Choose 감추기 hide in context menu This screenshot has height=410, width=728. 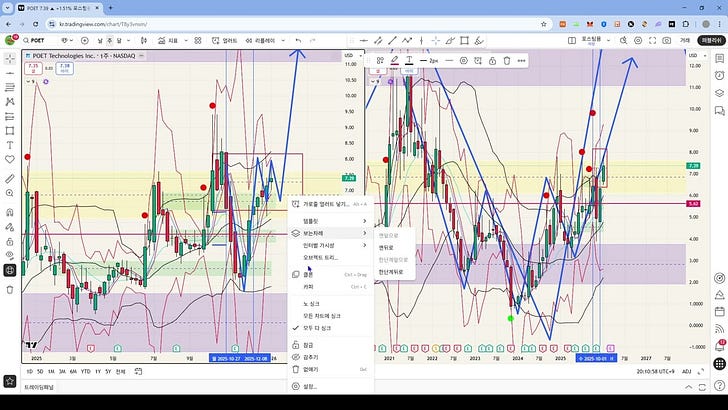330,357
